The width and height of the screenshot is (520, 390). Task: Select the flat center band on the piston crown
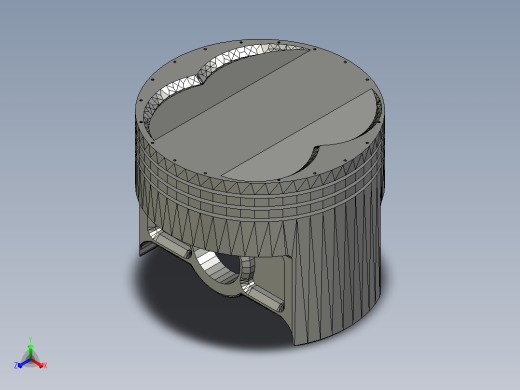coord(263,112)
